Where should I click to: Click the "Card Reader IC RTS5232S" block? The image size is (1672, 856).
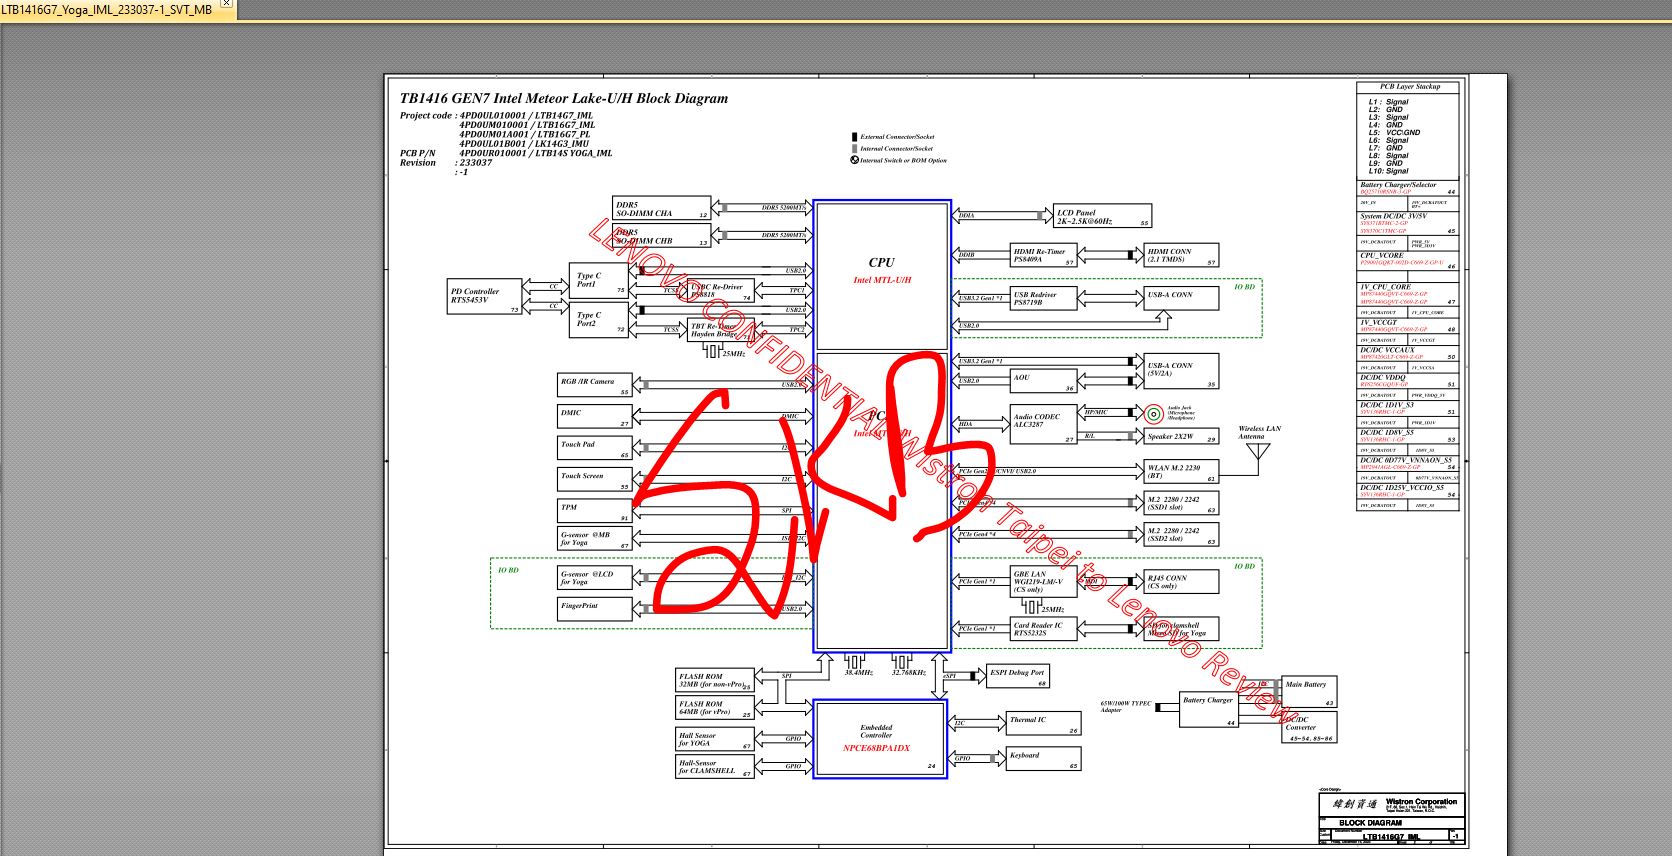[x=1044, y=629]
